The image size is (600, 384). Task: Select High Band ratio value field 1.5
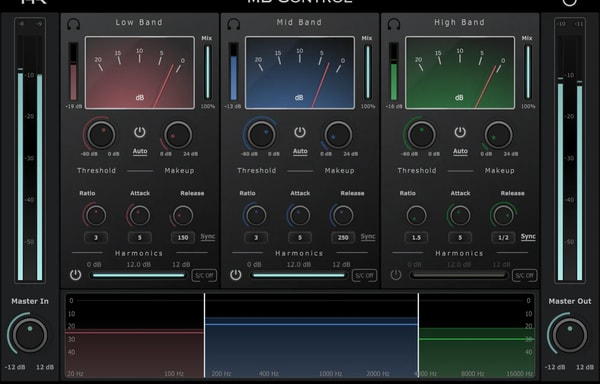click(416, 238)
